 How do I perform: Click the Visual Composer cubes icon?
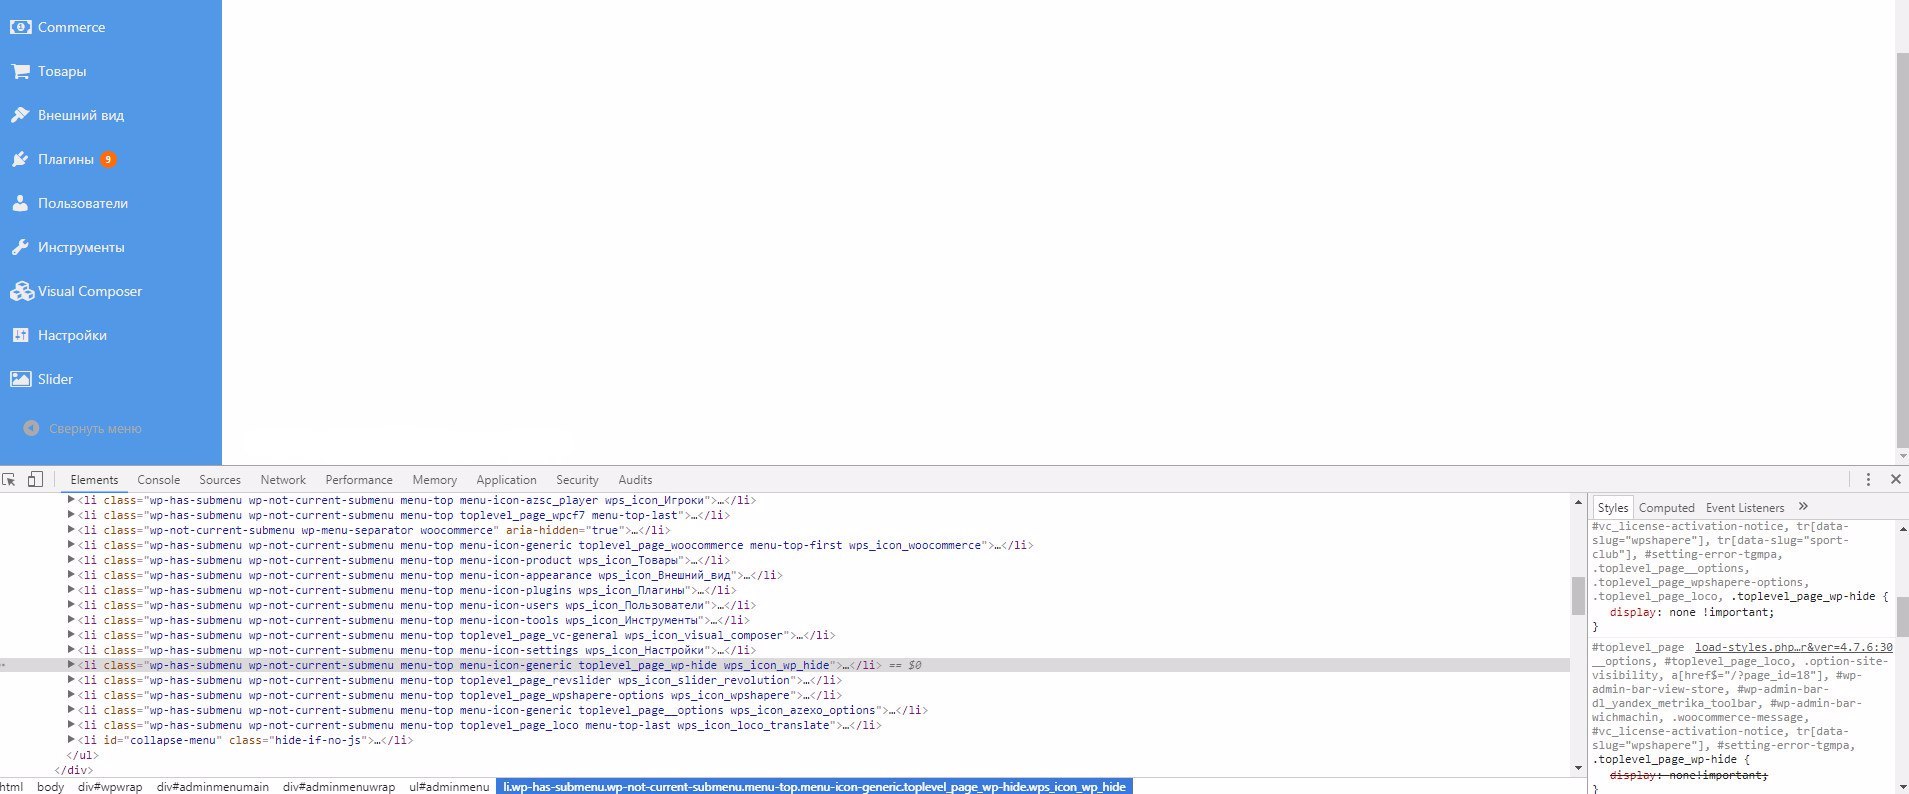(21, 291)
